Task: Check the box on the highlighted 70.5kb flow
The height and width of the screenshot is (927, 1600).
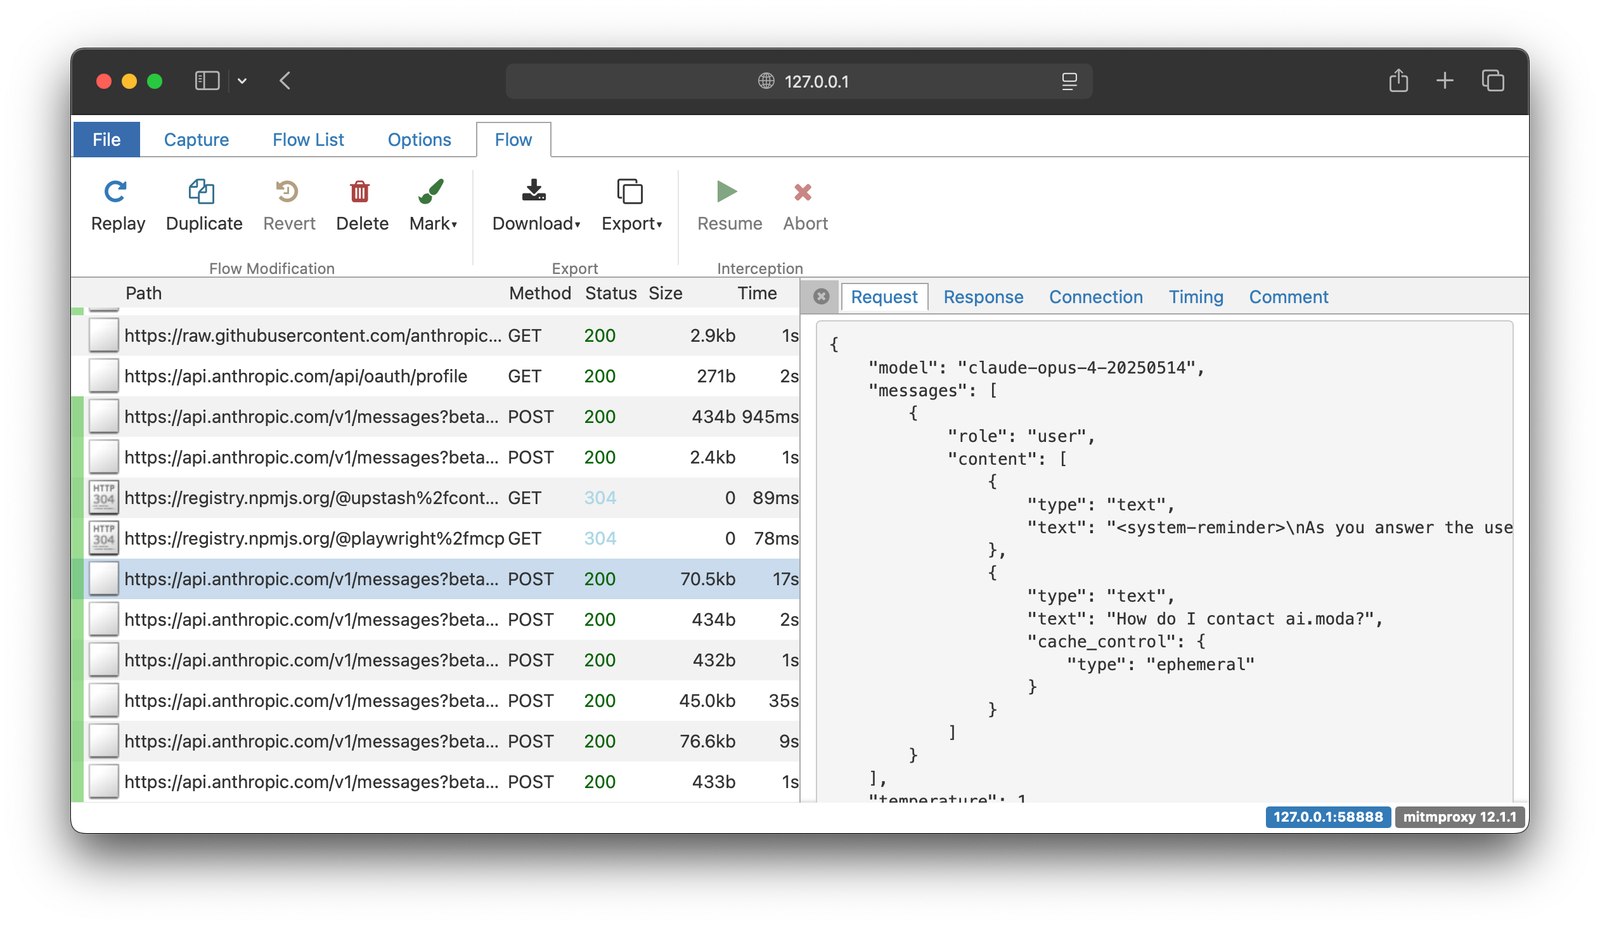Action: click(x=103, y=578)
